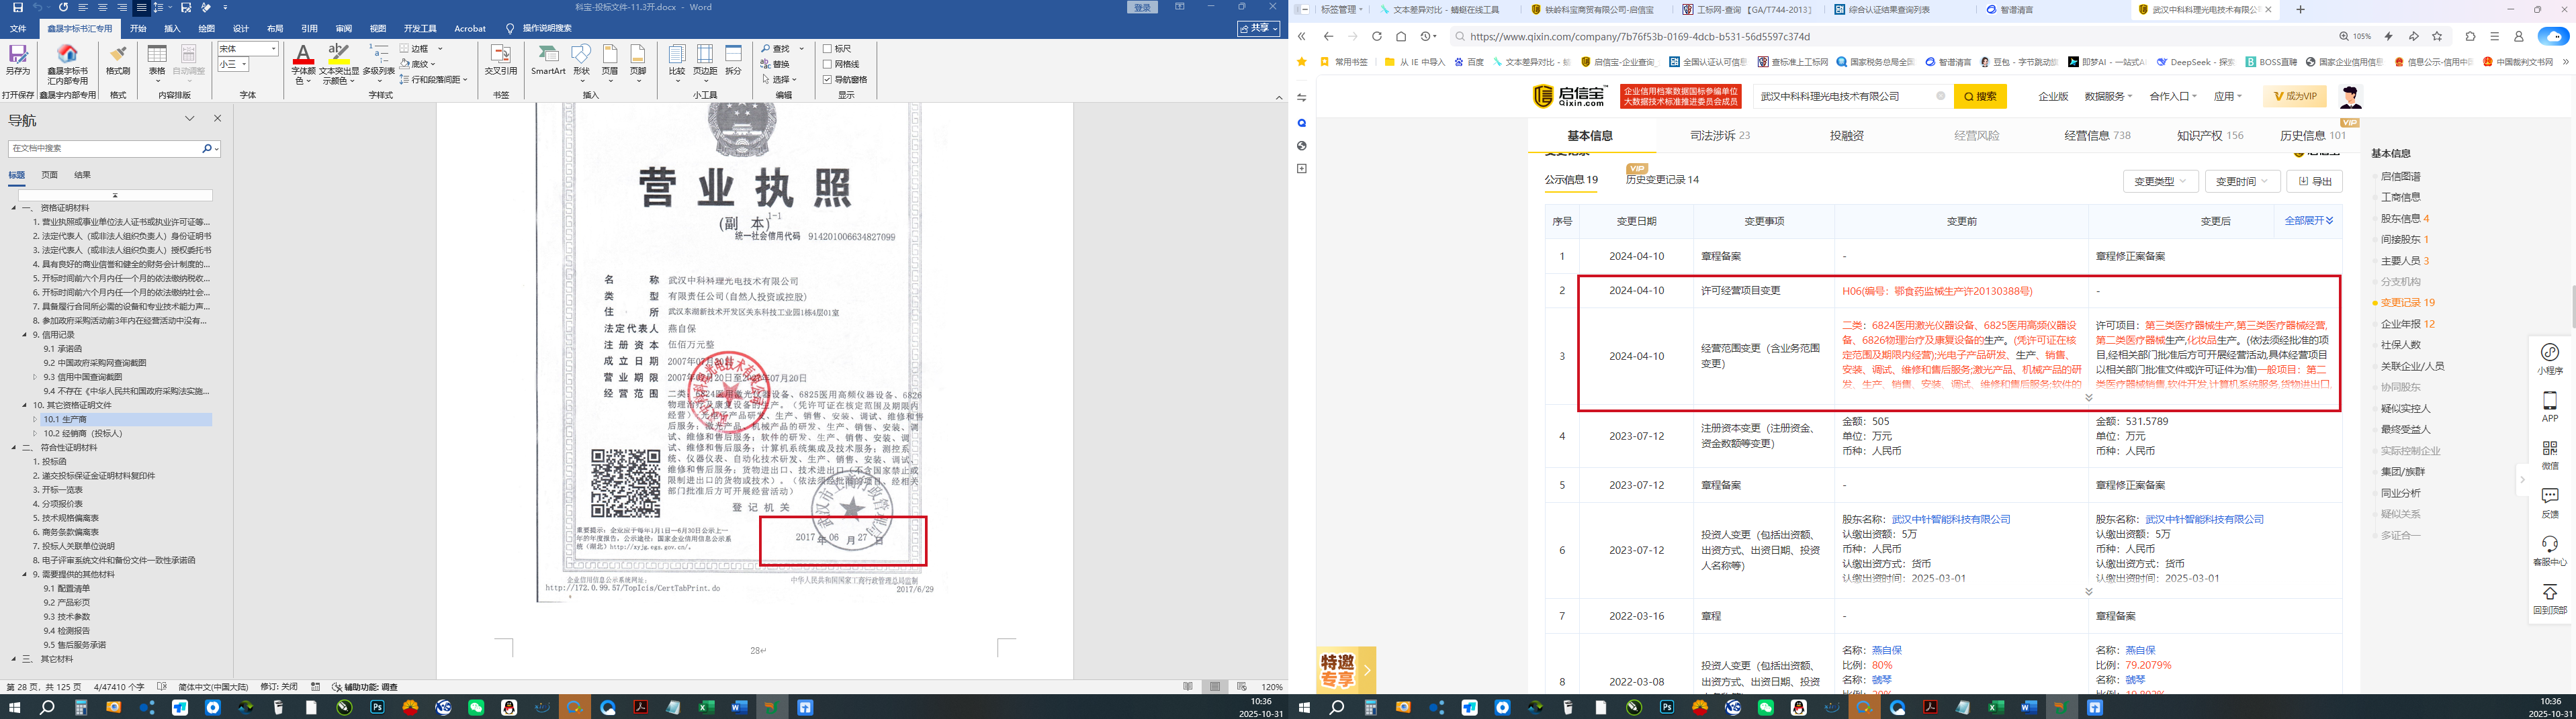Open the 变更时间 filter dropdown on Qixin
This screenshot has height=719, width=2576.
click(x=2242, y=181)
